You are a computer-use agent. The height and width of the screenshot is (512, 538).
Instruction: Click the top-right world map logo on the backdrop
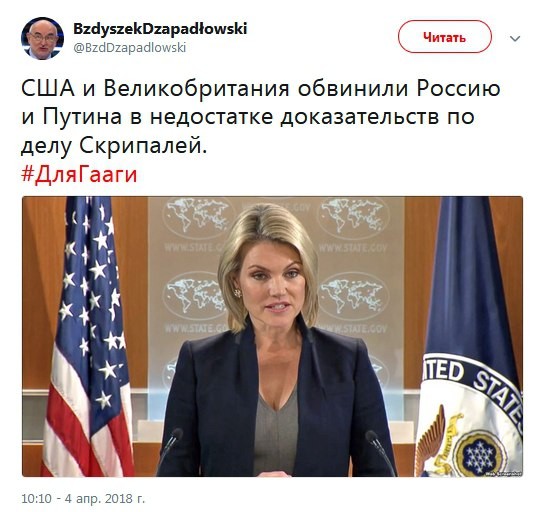click(353, 218)
